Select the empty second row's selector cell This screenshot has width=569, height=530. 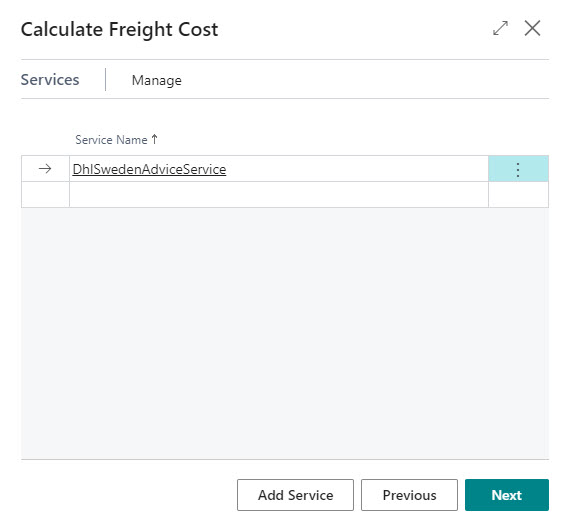pos(45,195)
